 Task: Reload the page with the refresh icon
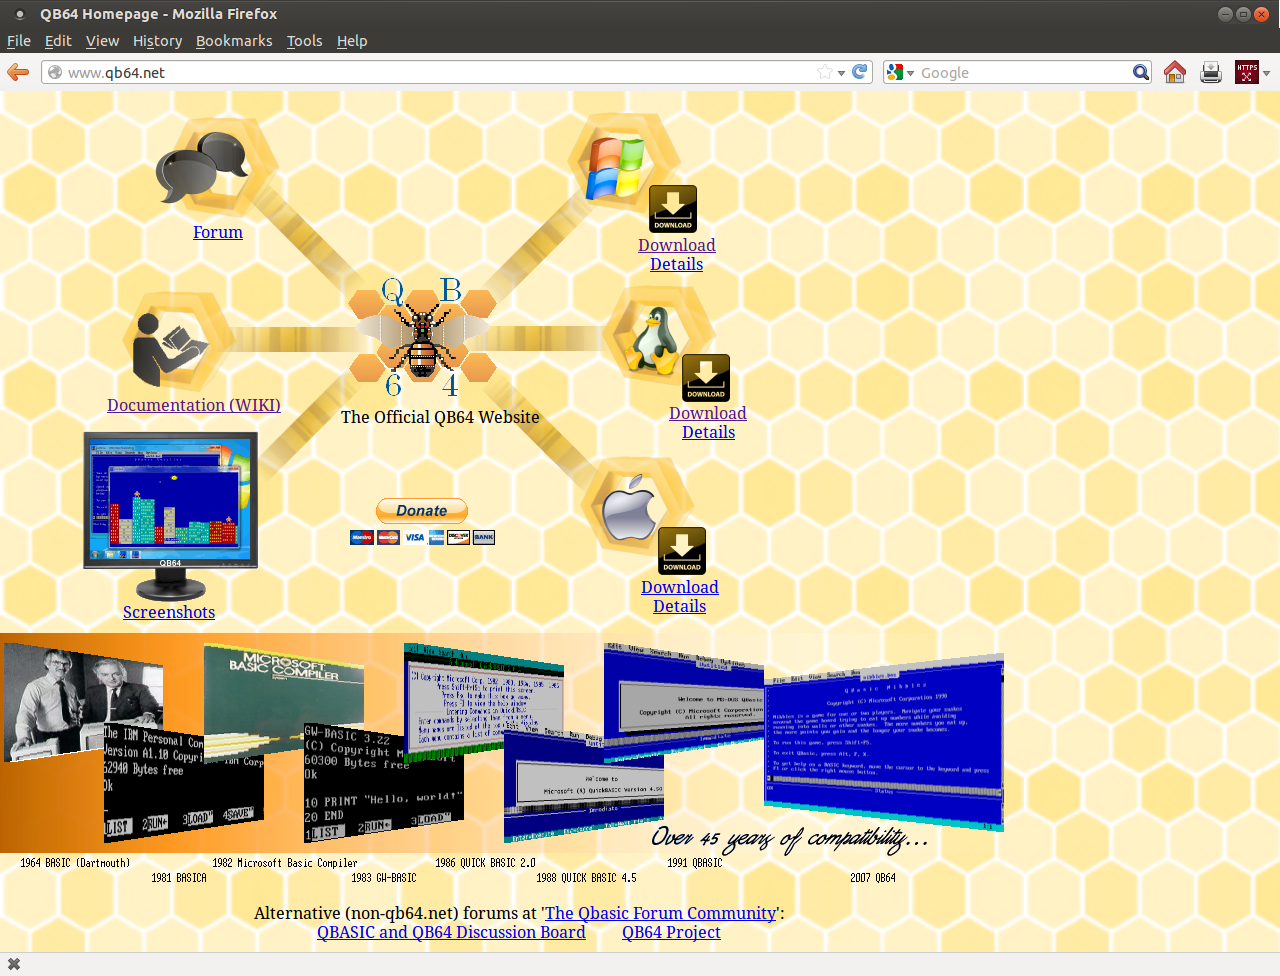point(860,72)
